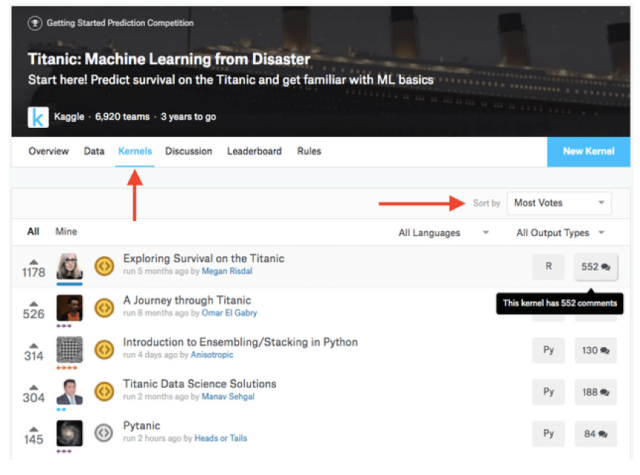Open A Journey through Titanic kernel
640x475 pixels.
tap(187, 300)
